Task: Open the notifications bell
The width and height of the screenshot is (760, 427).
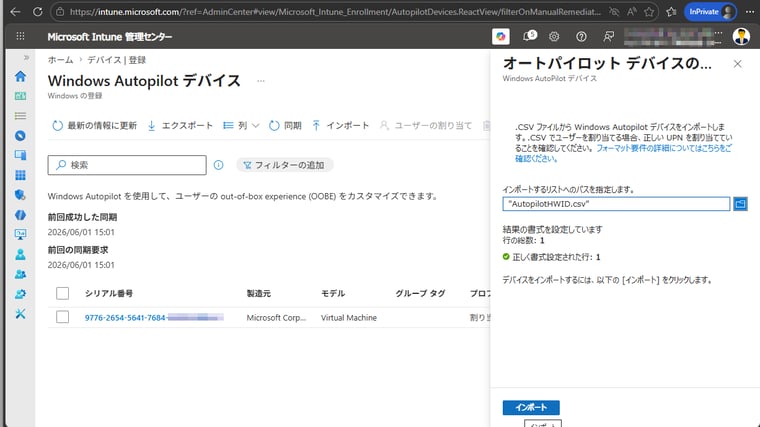Action: point(529,36)
